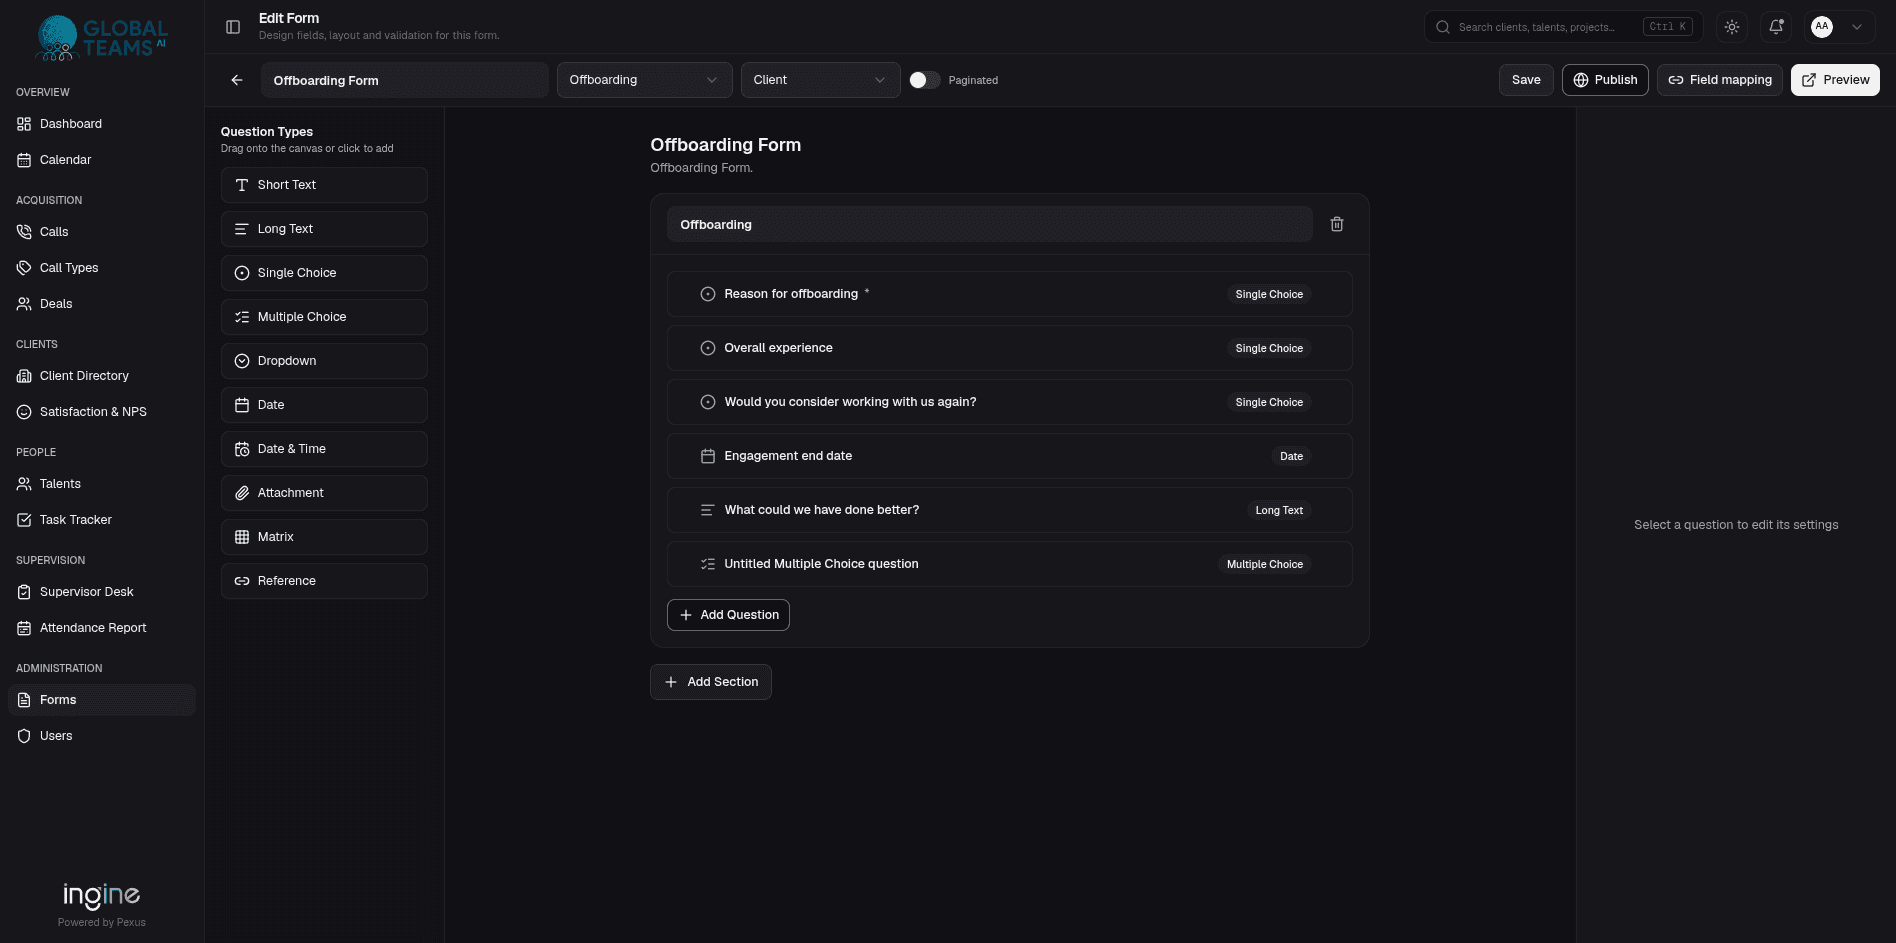Add a Long Text question type
1896x943 pixels.
coord(324,229)
